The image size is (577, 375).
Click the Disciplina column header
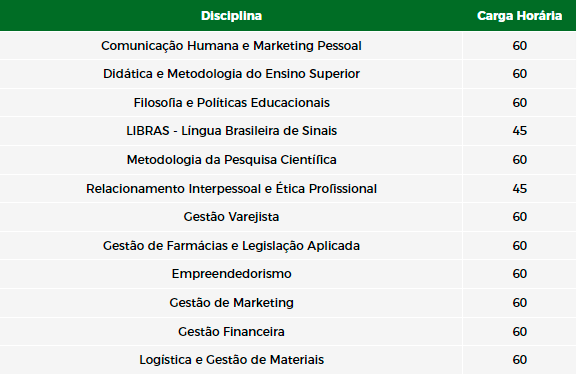[231, 16]
